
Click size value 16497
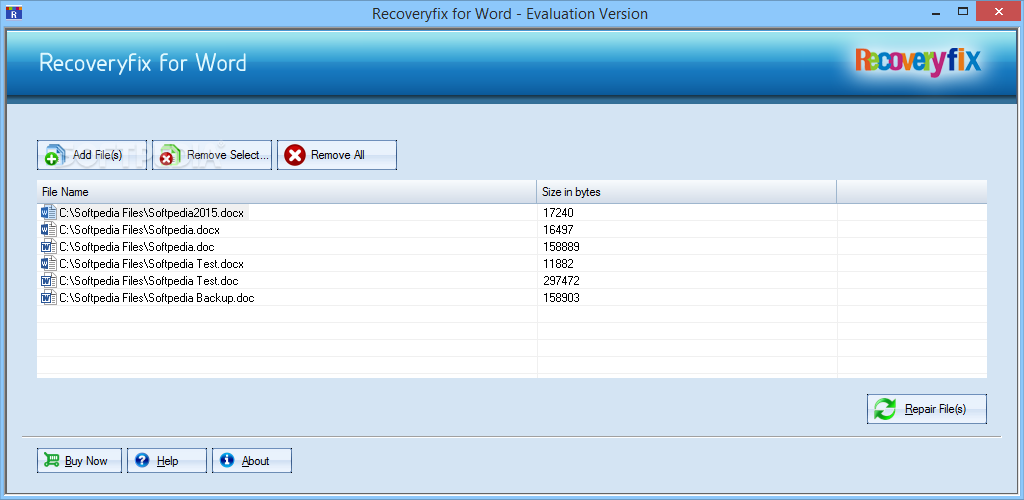point(558,230)
